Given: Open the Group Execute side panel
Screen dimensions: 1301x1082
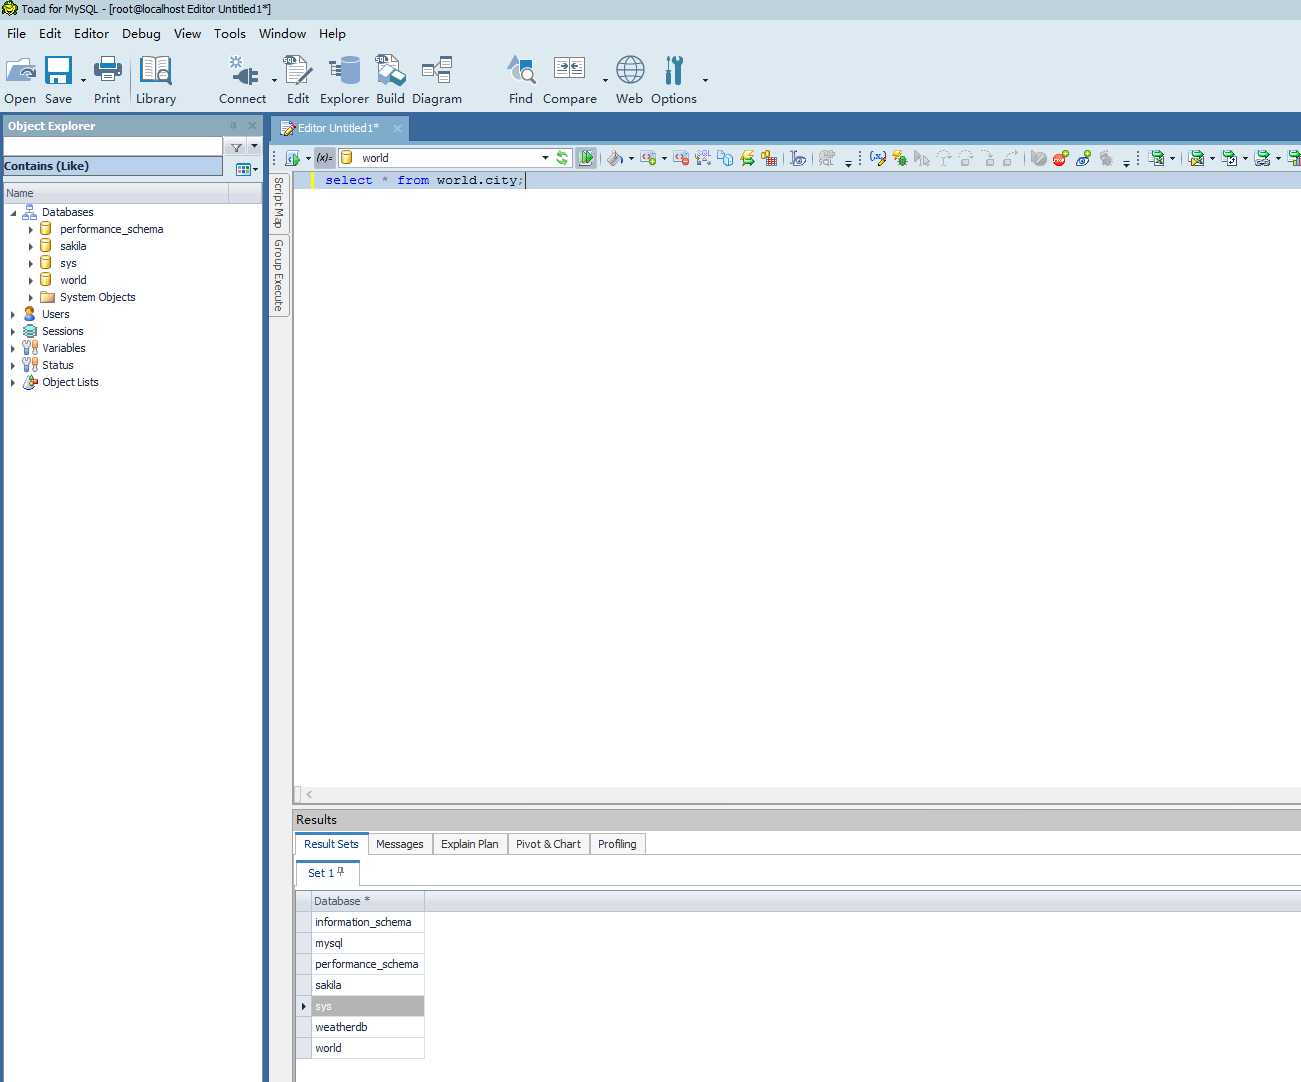Looking at the screenshot, I should tap(279, 275).
